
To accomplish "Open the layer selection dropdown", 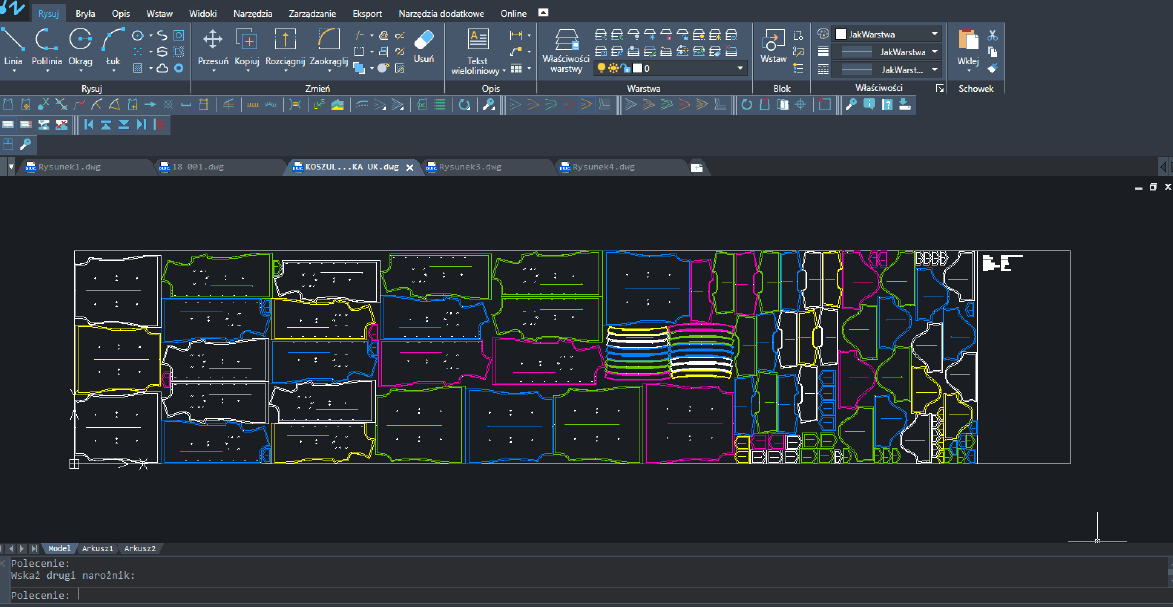I will pyautogui.click(x=741, y=68).
